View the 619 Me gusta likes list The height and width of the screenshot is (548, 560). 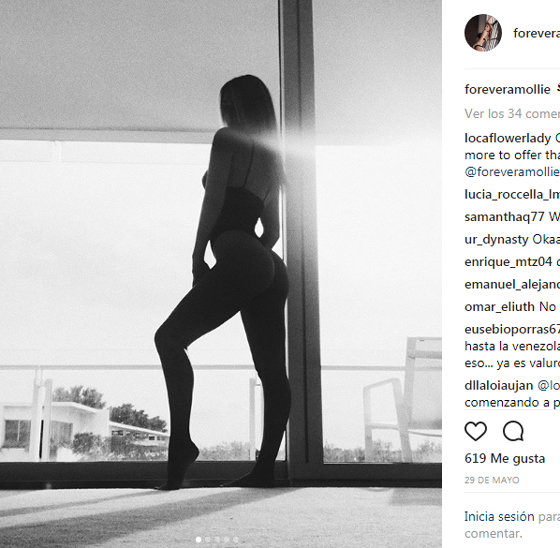505,458
